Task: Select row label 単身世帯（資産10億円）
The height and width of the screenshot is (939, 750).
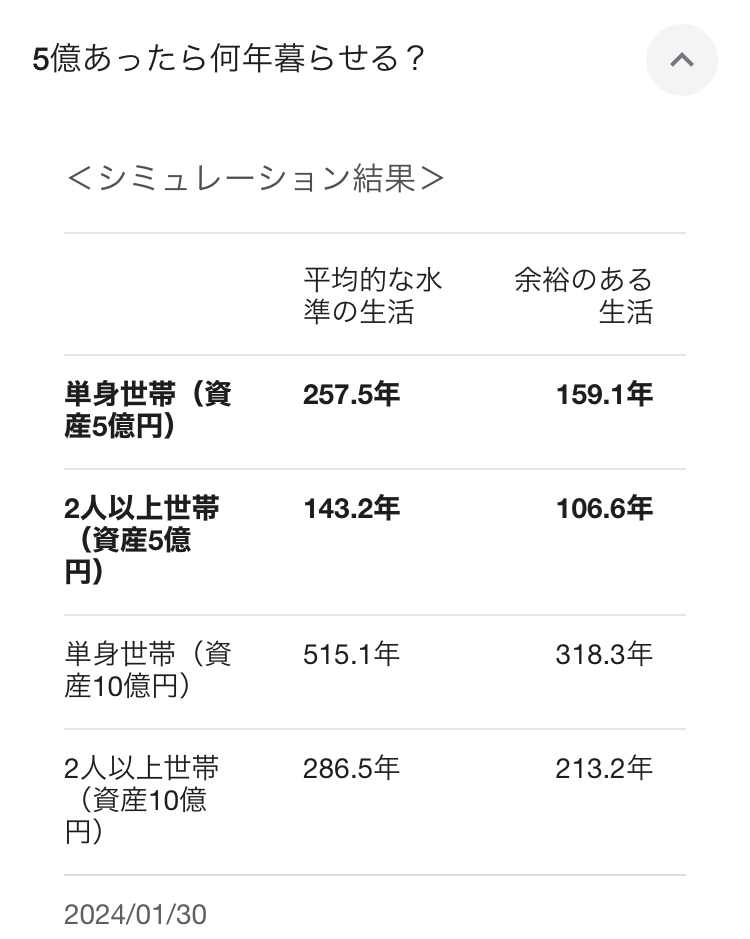Action: [148, 671]
